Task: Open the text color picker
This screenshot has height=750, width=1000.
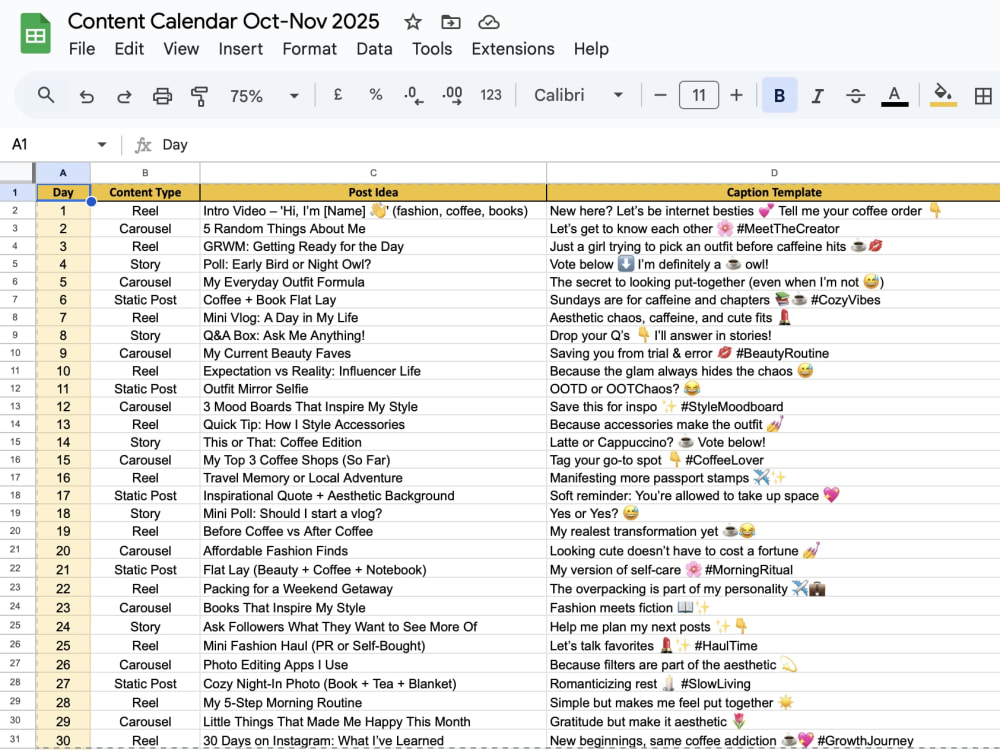Action: (x=894, y=96)
